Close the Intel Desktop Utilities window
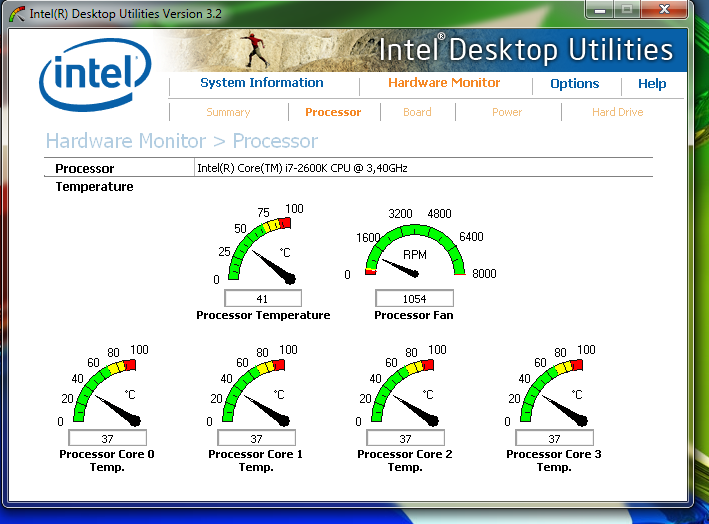709x524 pixels. coord(664,9)
